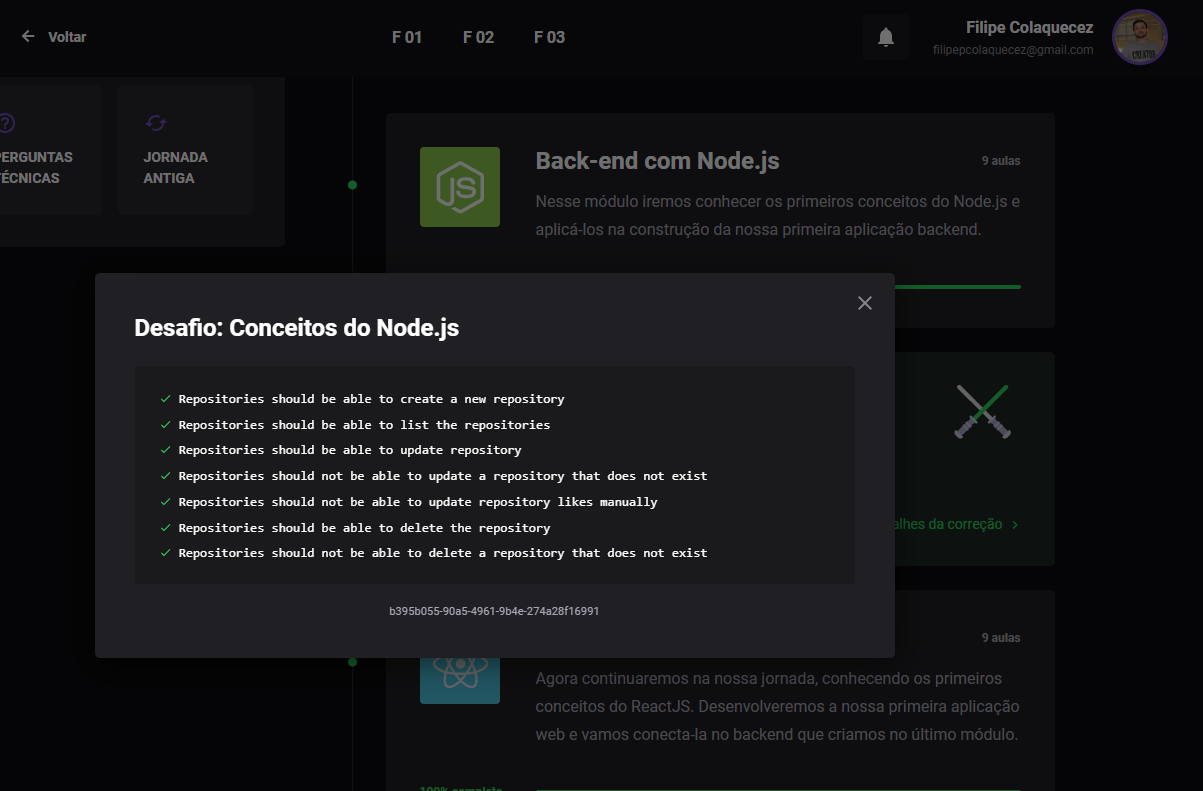The height and width of the screenshot is (791, 1203).
Task: Click timeline dot beside the Node.js module
Action: (x=352, y=185)
